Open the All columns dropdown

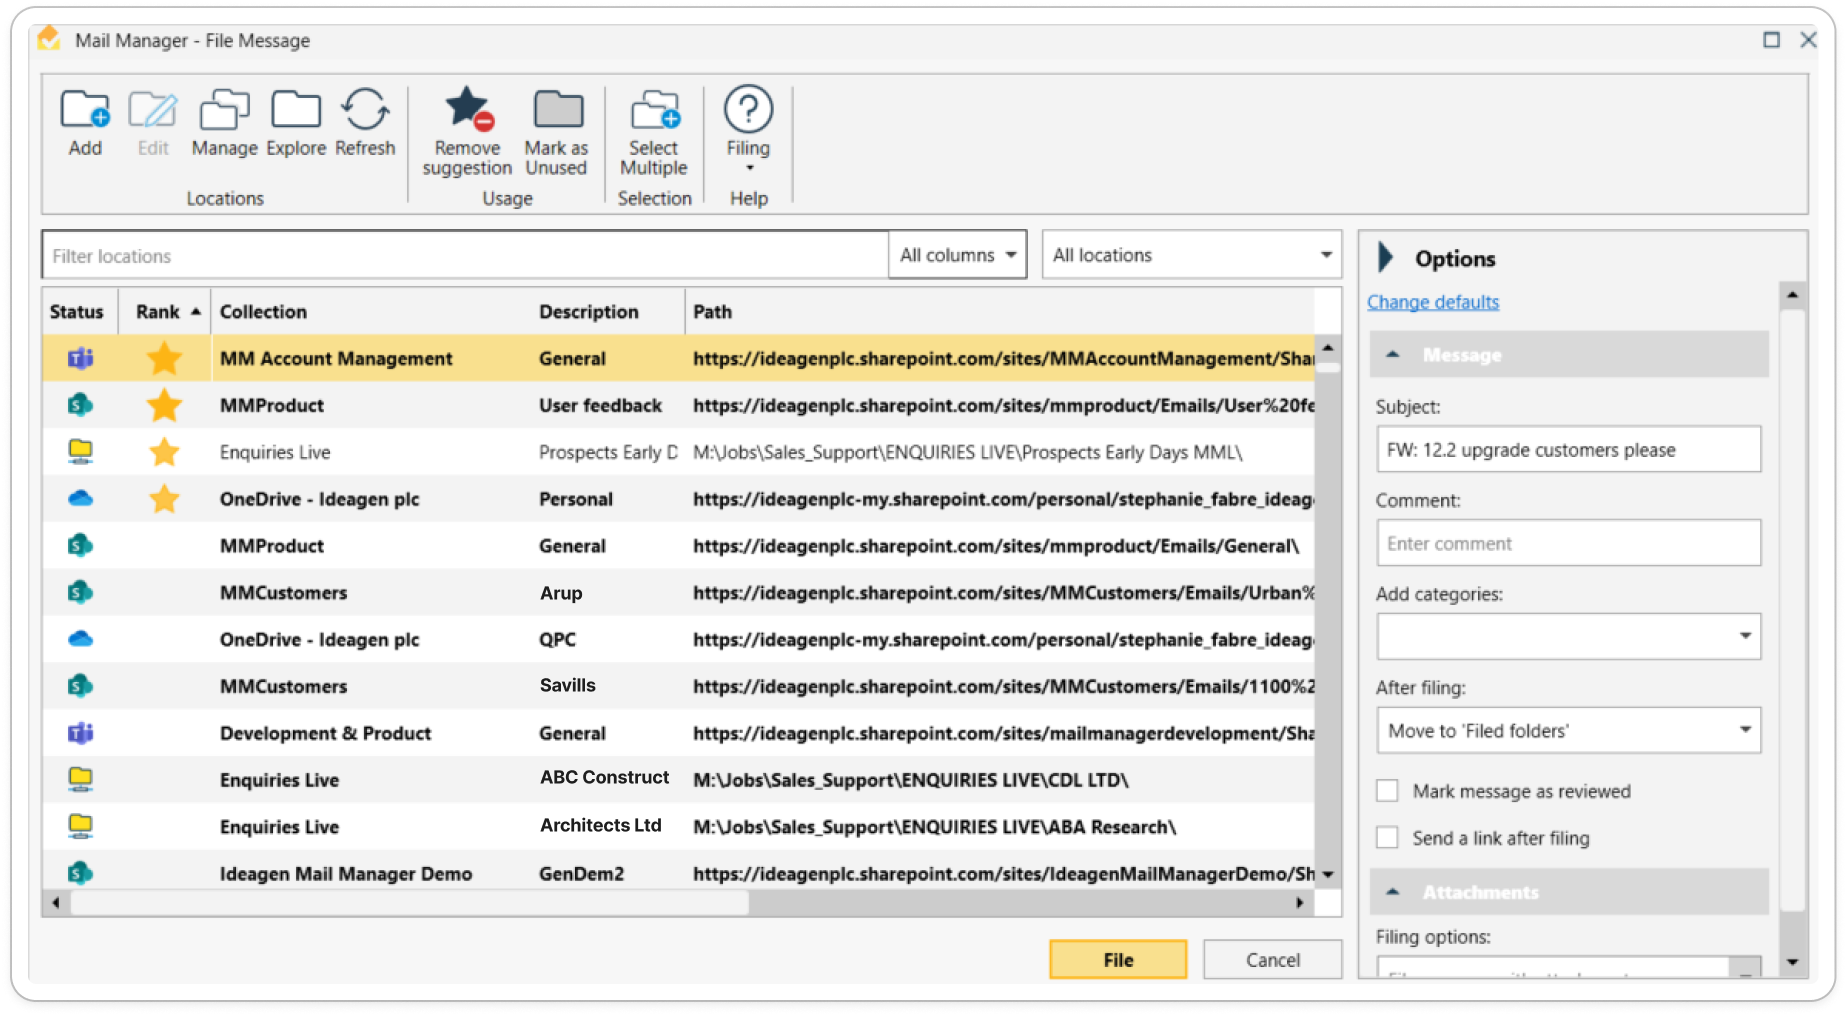coord(957,255)
